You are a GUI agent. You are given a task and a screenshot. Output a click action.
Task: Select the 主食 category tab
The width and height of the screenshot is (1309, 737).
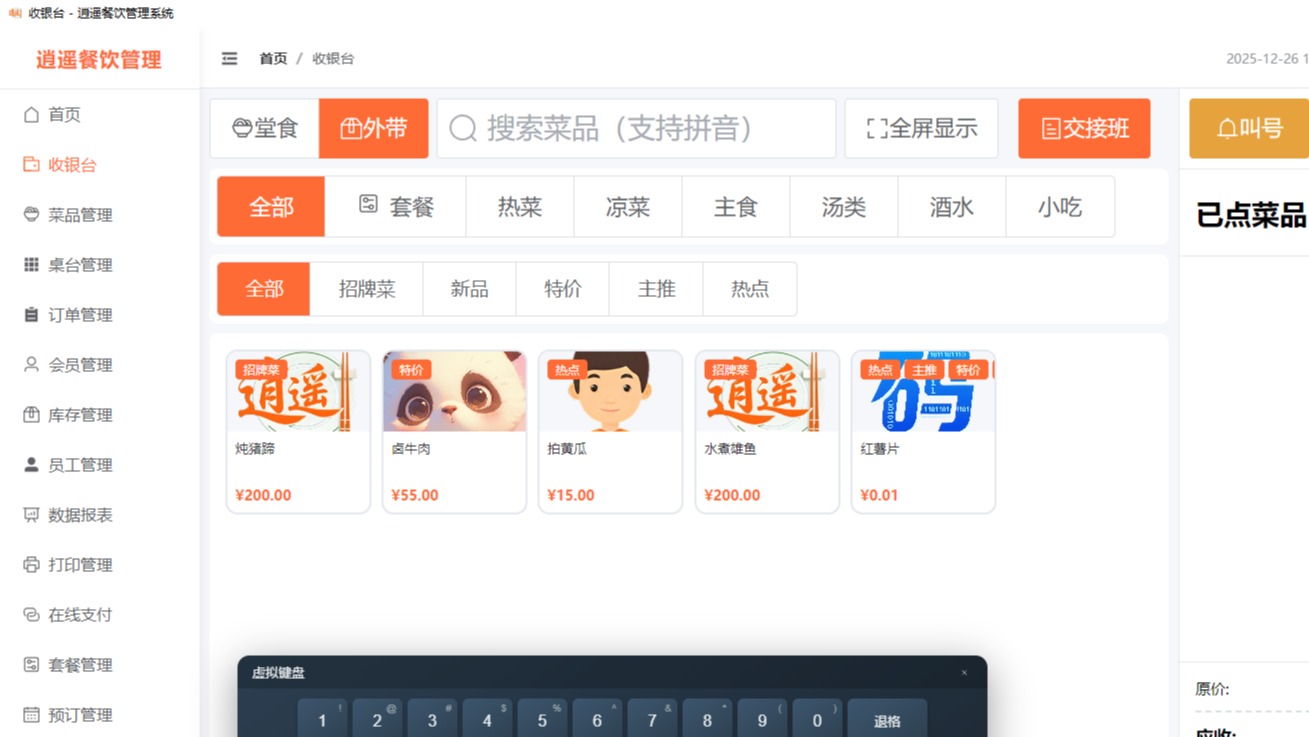click(x=736, y=207)
